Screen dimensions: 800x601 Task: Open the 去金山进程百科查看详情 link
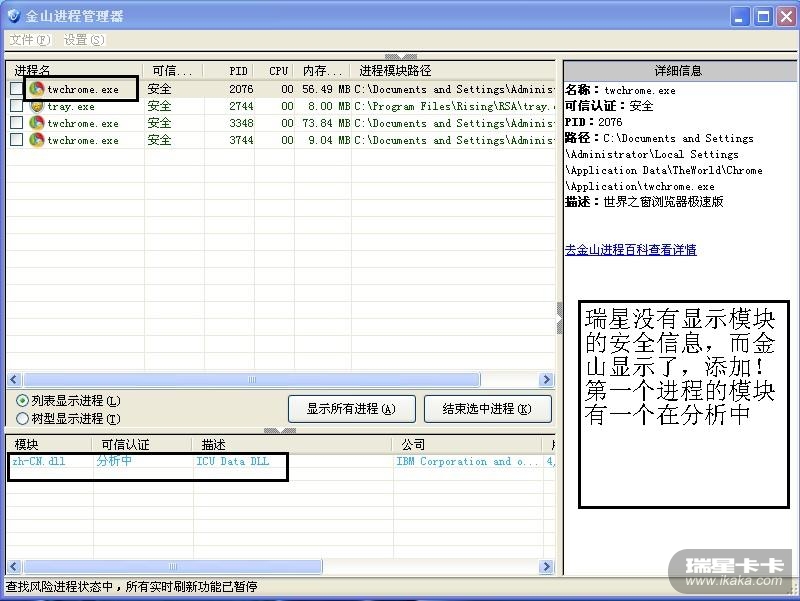point(631,249)
